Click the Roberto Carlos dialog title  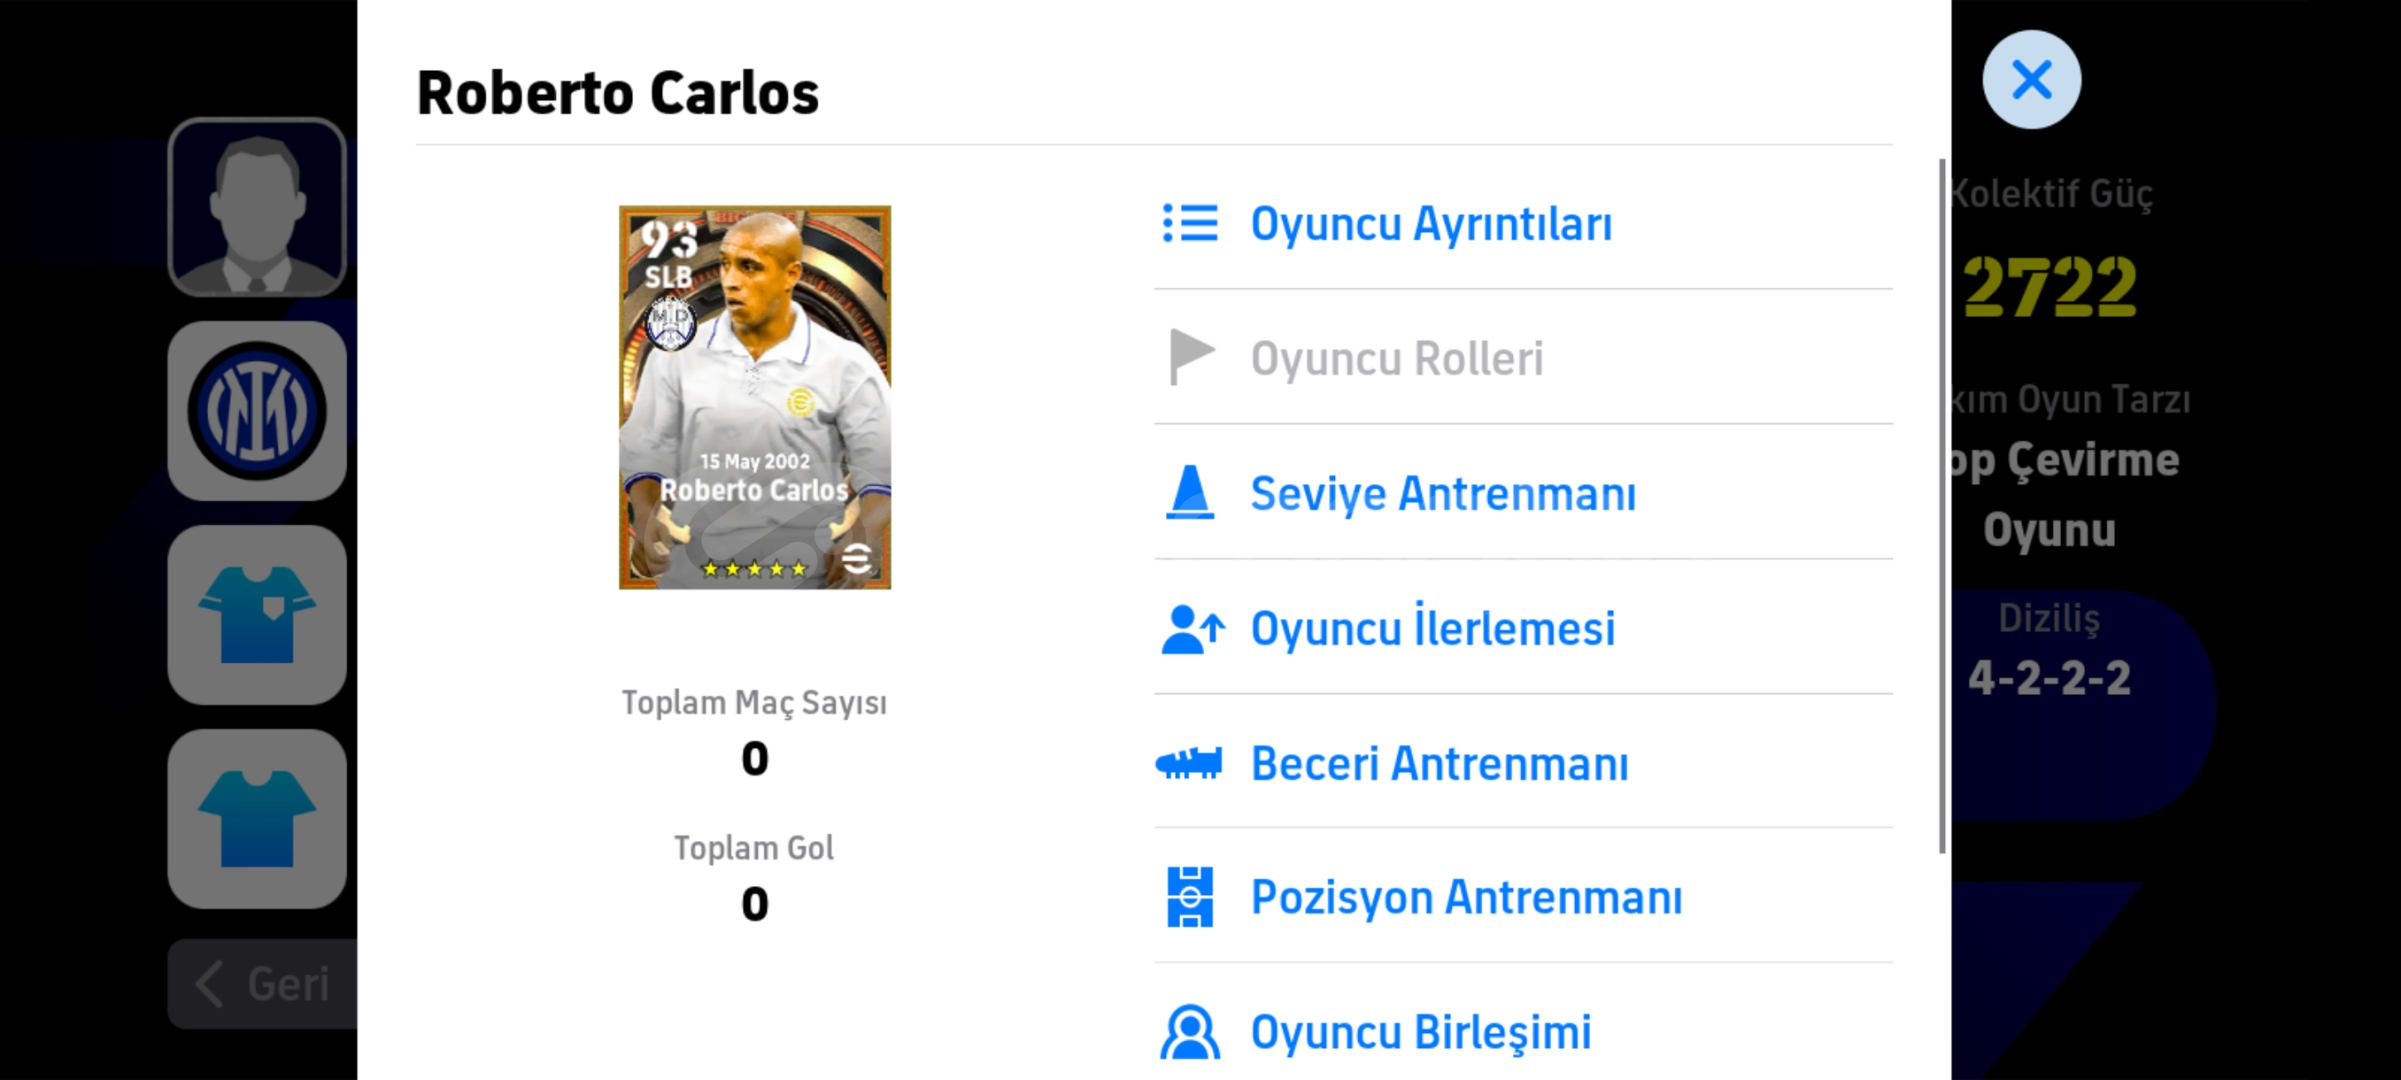(x=617, y=93)
